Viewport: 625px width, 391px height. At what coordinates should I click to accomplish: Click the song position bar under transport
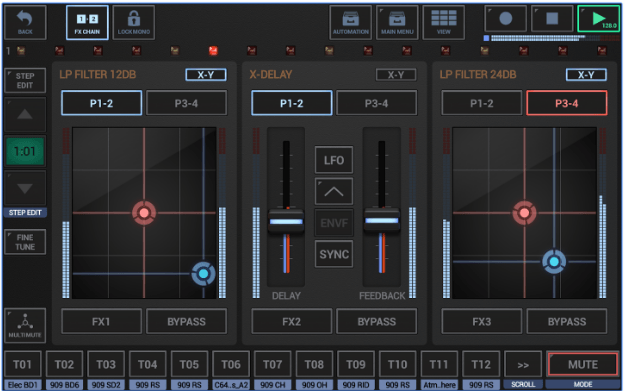coord(552,38)
